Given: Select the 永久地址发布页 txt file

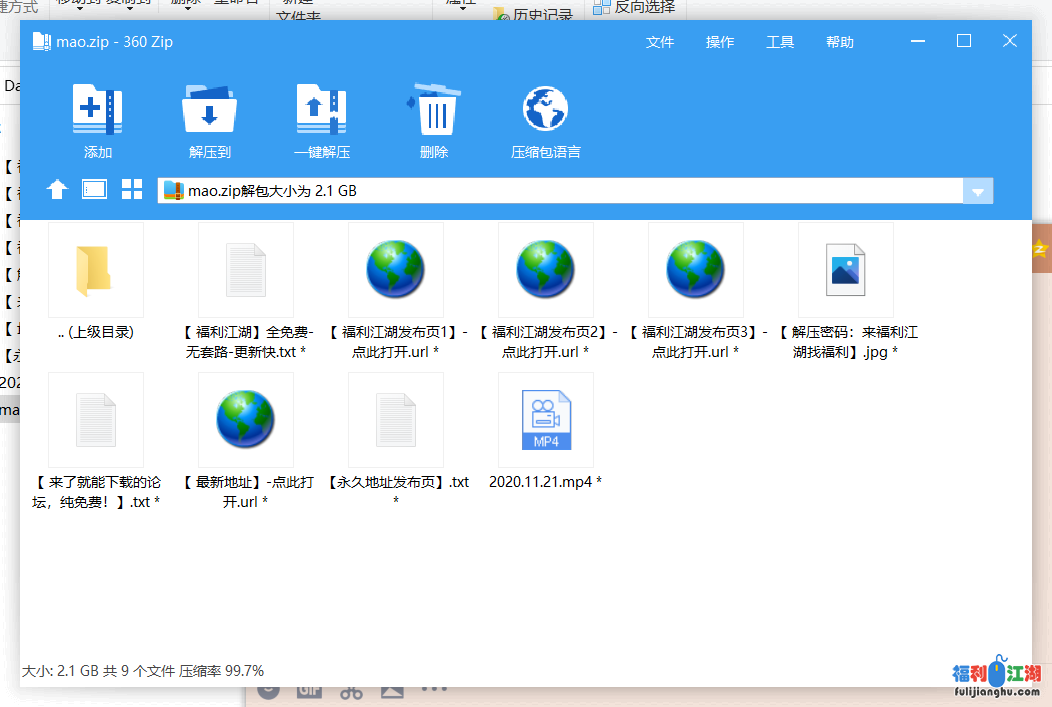Looking at the screenshot, I should [x=395, y=420].
